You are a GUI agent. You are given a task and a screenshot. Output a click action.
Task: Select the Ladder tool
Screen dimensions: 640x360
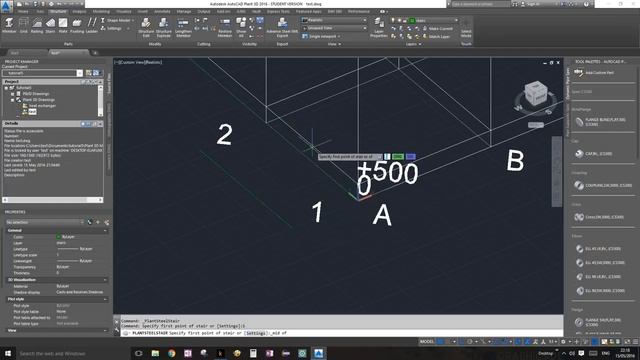point(92,25)
